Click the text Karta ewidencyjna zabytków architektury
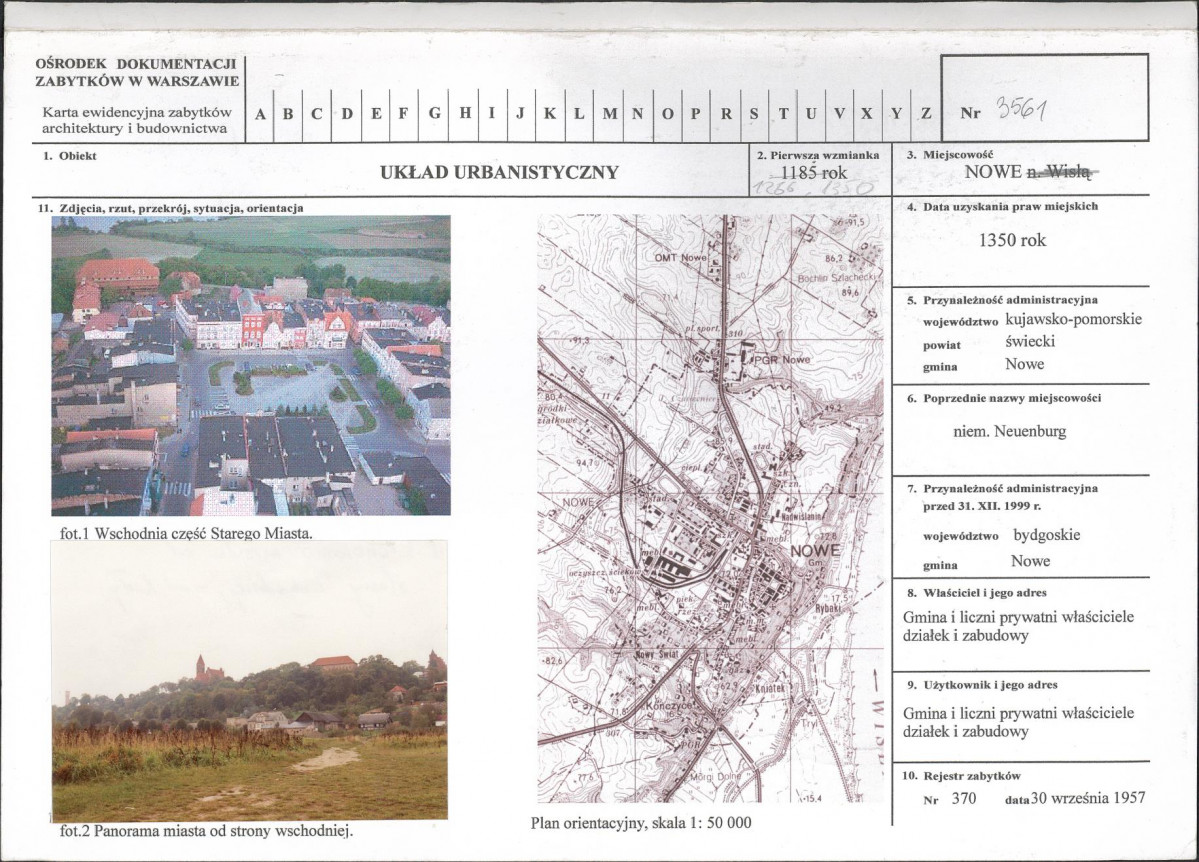Viewport: 1199px width, 862px height. tap(136, 120)
